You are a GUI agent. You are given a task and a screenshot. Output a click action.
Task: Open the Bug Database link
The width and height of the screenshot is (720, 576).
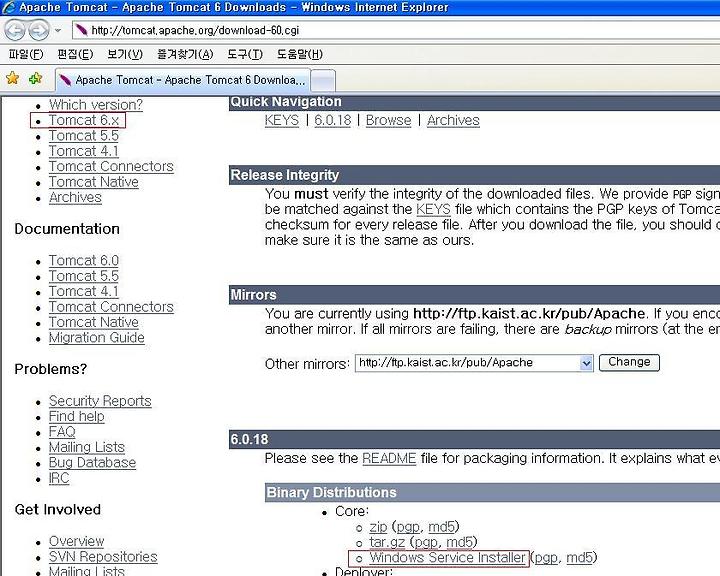92,463
